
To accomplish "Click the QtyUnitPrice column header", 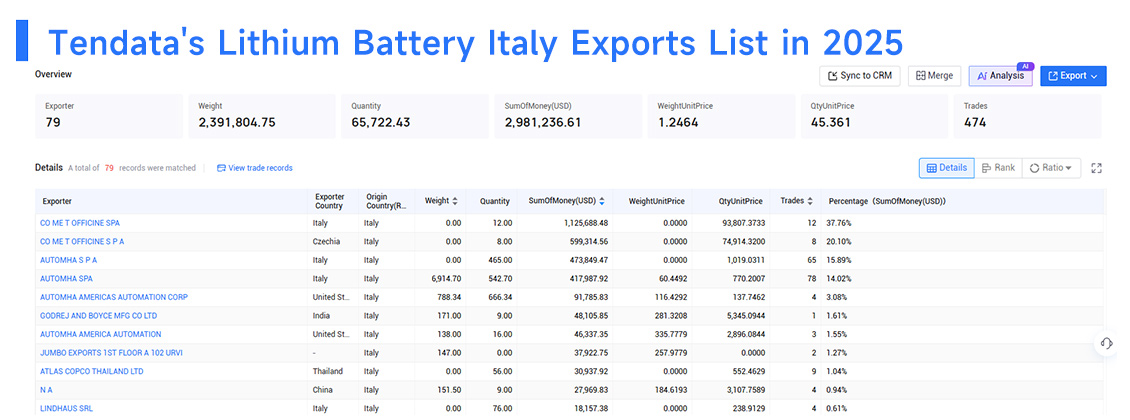I will [x=740, y=201].
